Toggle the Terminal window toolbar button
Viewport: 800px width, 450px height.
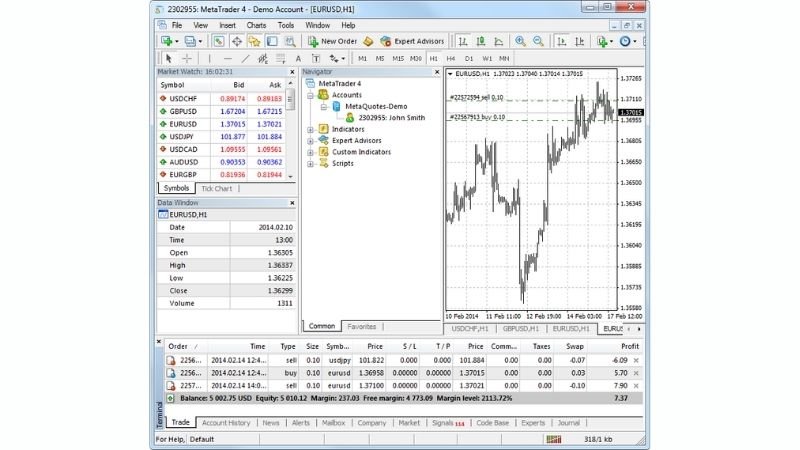[x=272, y=41]
